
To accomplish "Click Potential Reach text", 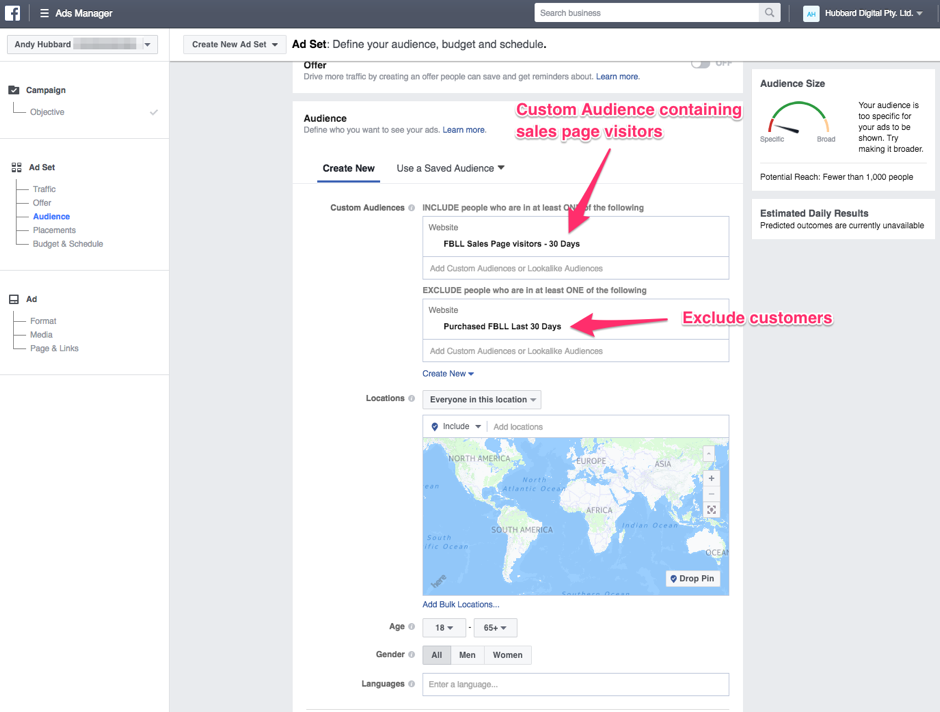I will 836,177.
